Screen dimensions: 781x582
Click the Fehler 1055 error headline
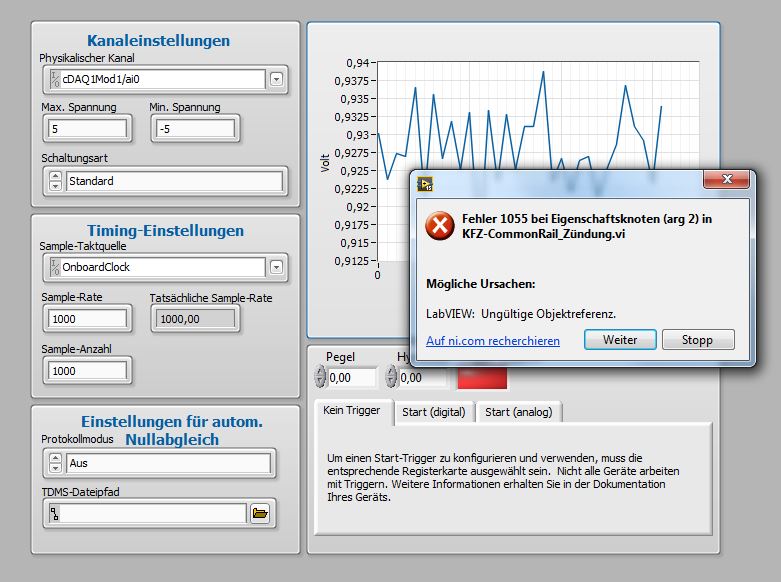pyautogui.click(x=587, y=226)
